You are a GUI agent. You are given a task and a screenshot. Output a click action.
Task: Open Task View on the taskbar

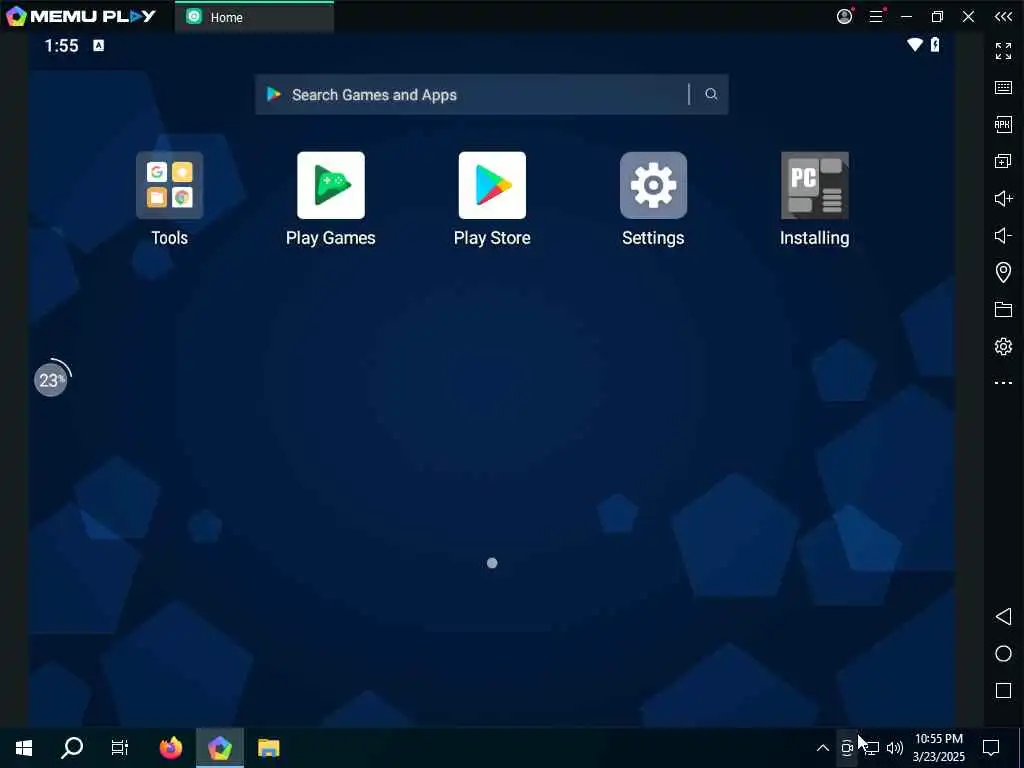pos(120,748)
